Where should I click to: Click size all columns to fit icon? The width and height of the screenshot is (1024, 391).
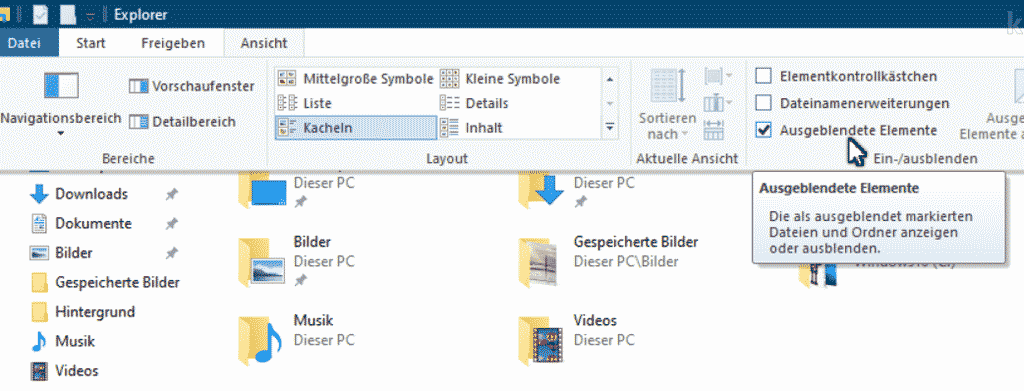pyautogui.click(x=714, y=129)
